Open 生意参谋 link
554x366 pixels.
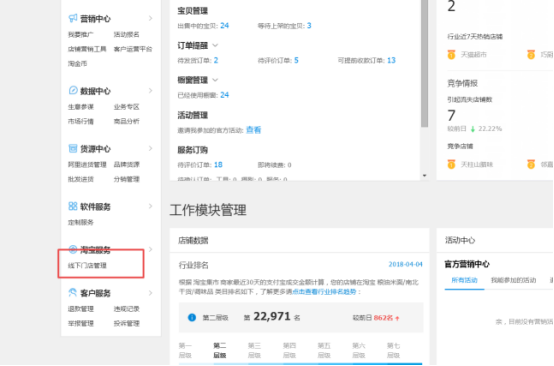(81, 107)
